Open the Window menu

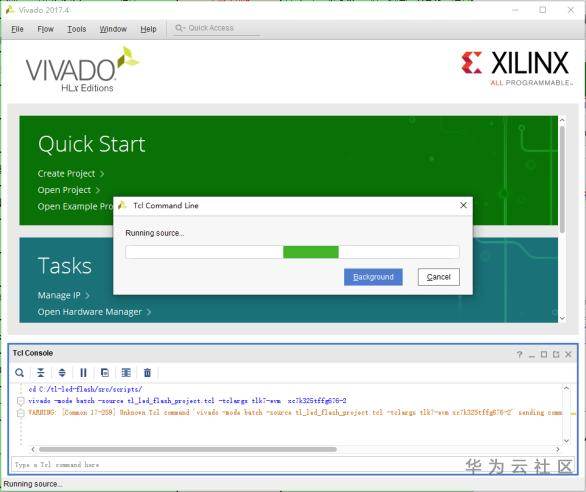pos(113,29)
